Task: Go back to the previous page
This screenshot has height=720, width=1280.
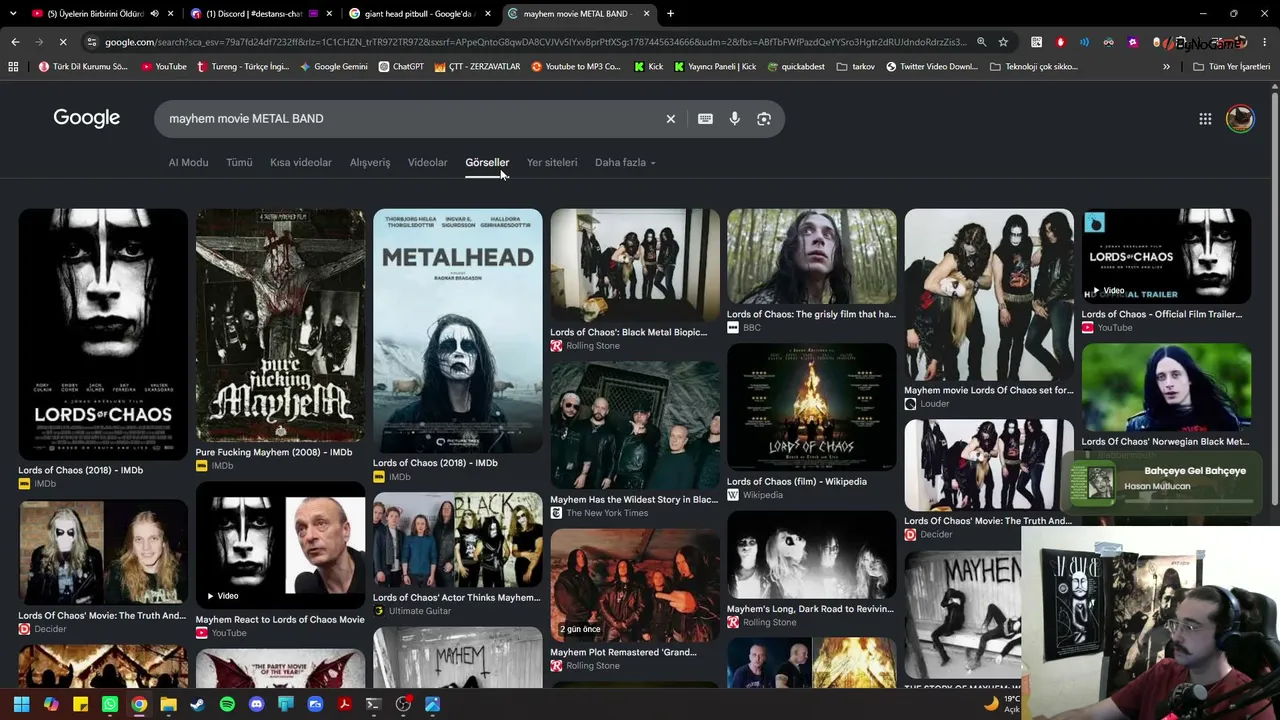Action: pos(15,42)
